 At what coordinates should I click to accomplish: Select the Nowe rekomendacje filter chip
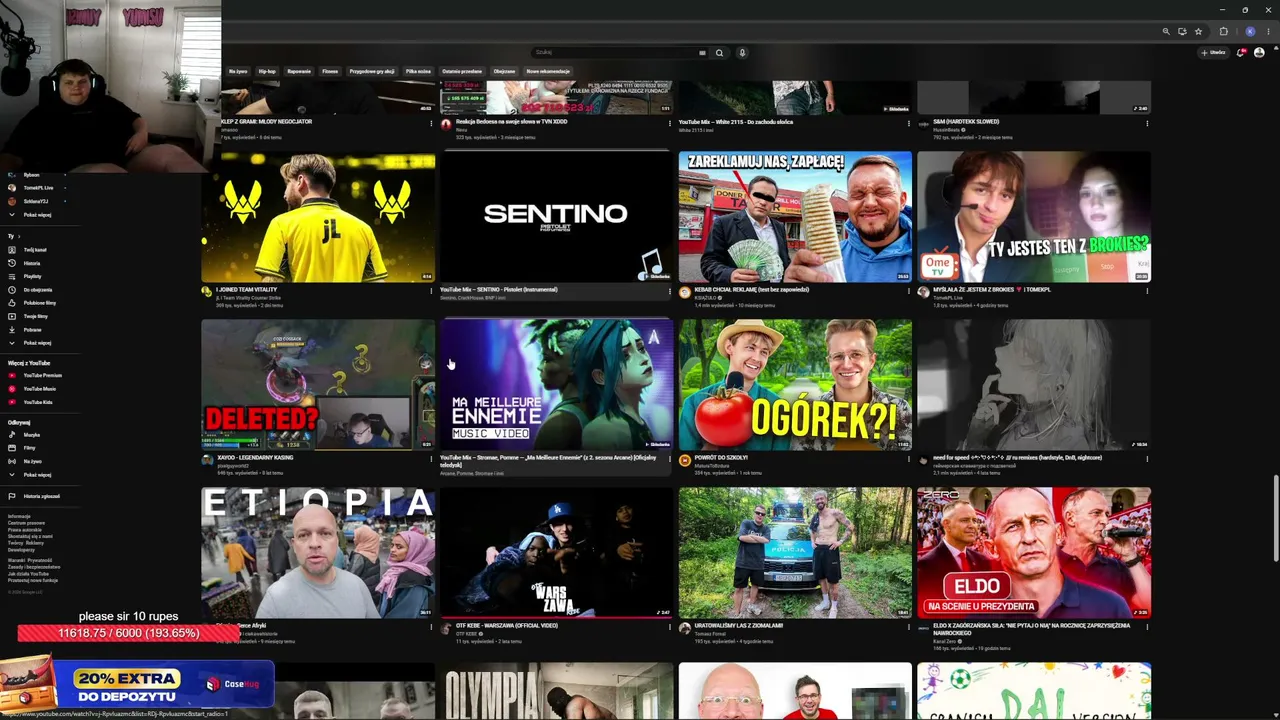pyautogui.click(x=548, y=72)
